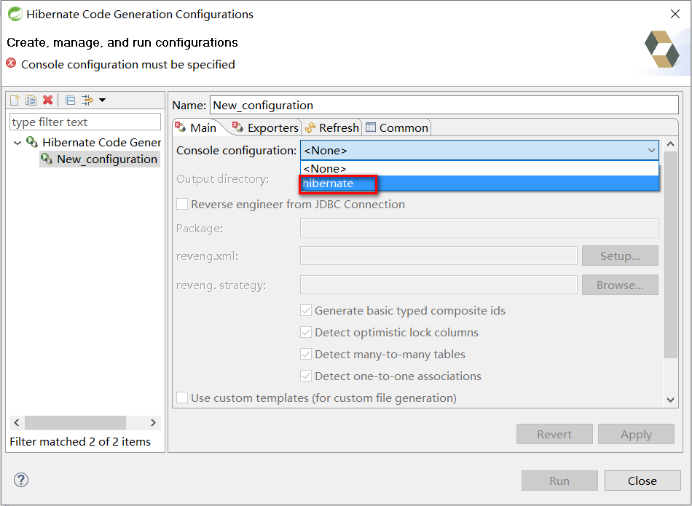Click the Duplicate configuration icon

(31, 100)
